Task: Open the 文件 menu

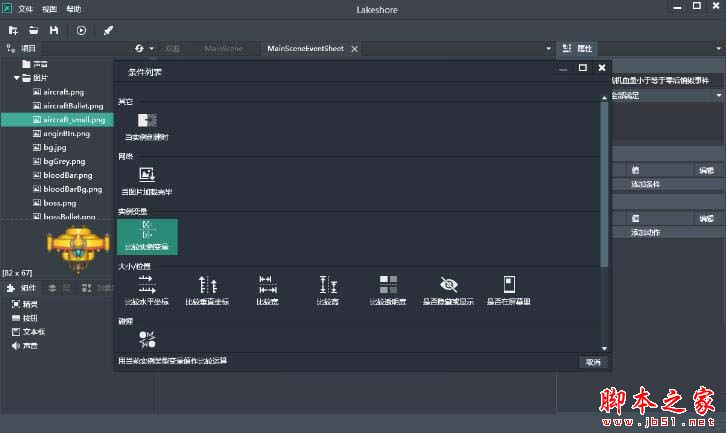Action: click(x=25, y=9)
